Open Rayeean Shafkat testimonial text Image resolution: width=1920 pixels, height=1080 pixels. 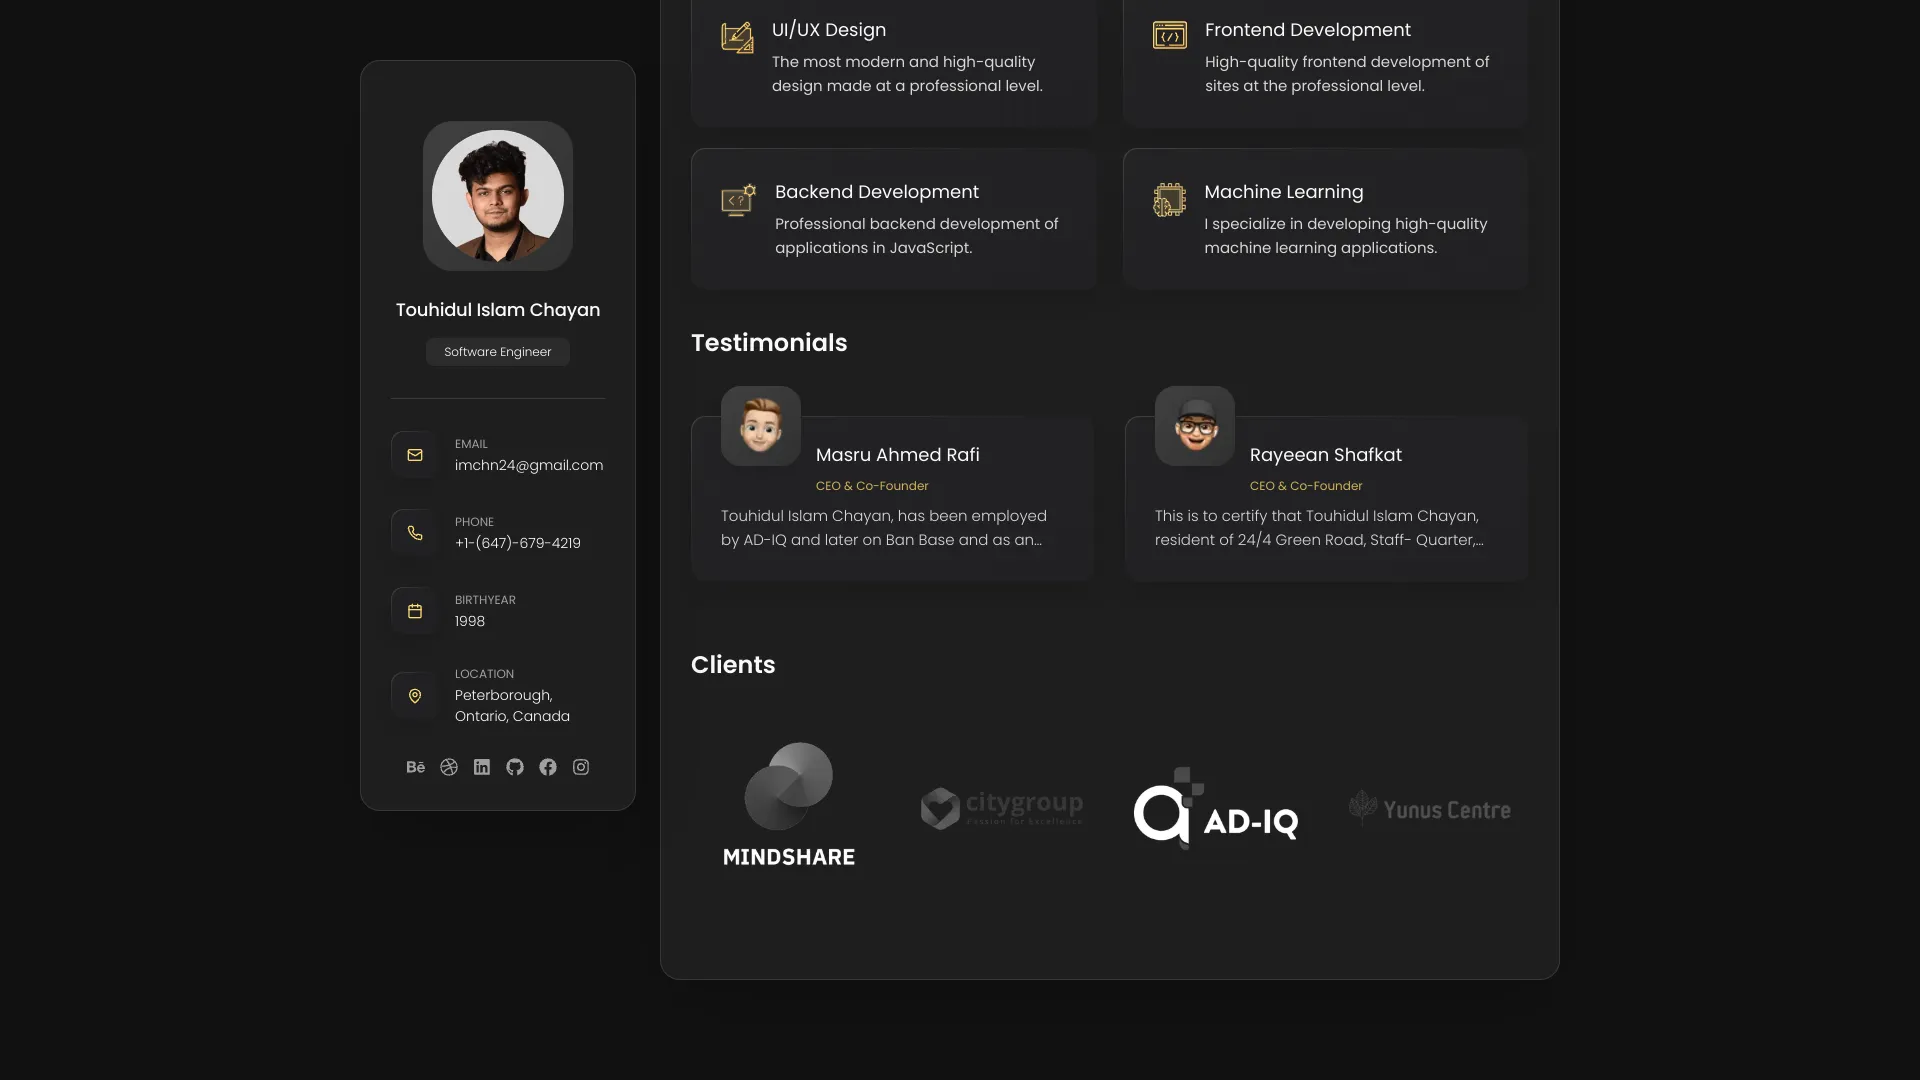click(1319, 528)
